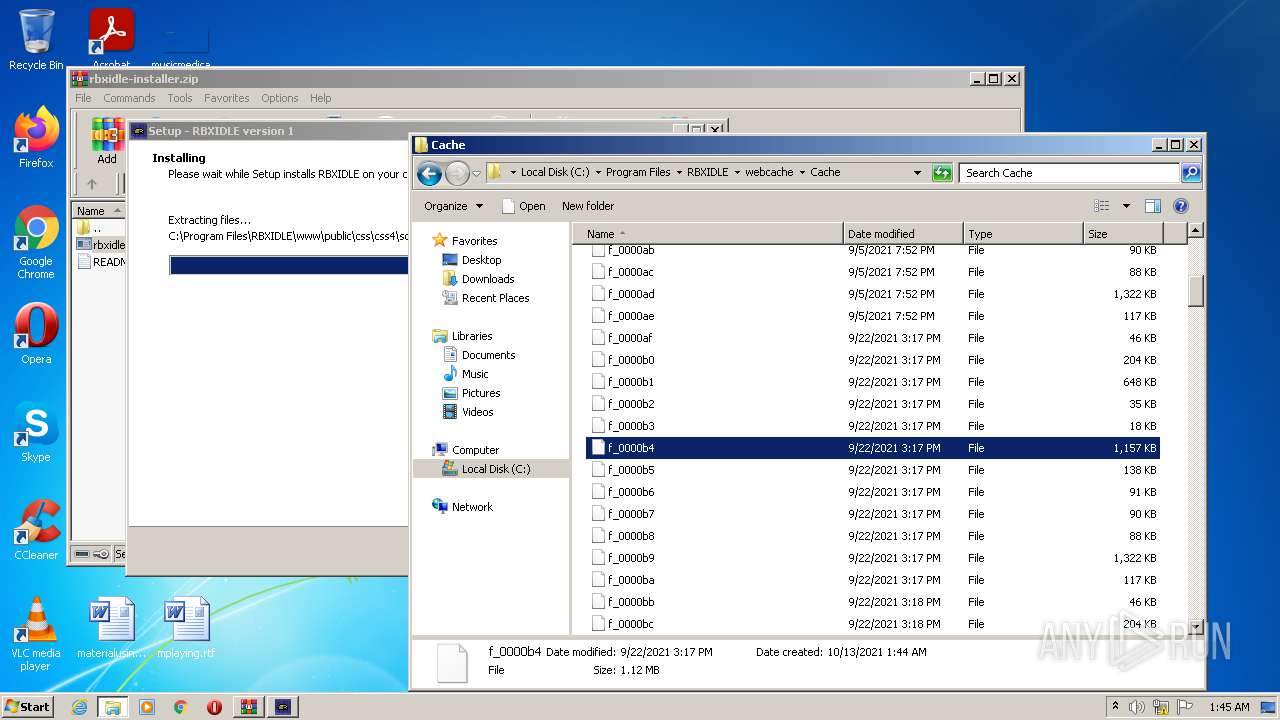
Task: Click the New folder button
Action: [588, 206]
